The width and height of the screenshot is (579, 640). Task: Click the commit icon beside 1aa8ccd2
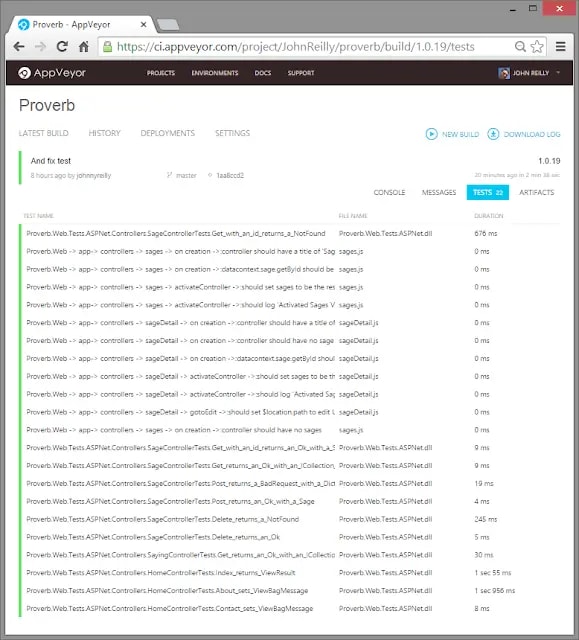[210, 175]
